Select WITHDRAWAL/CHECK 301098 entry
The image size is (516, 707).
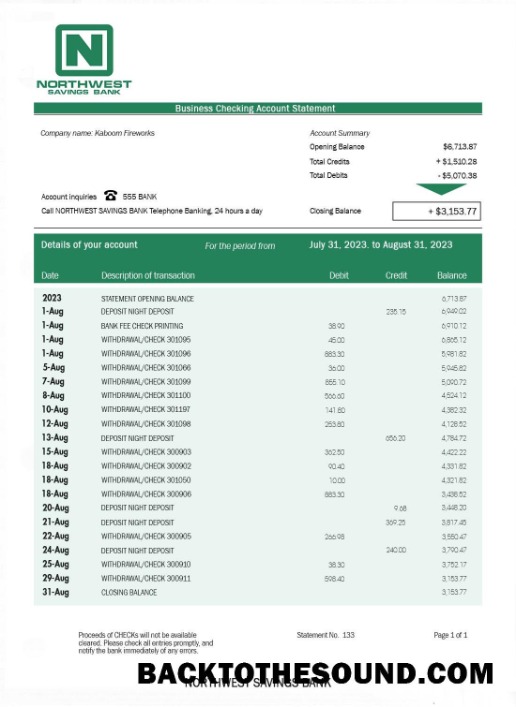tap(146, 424)
